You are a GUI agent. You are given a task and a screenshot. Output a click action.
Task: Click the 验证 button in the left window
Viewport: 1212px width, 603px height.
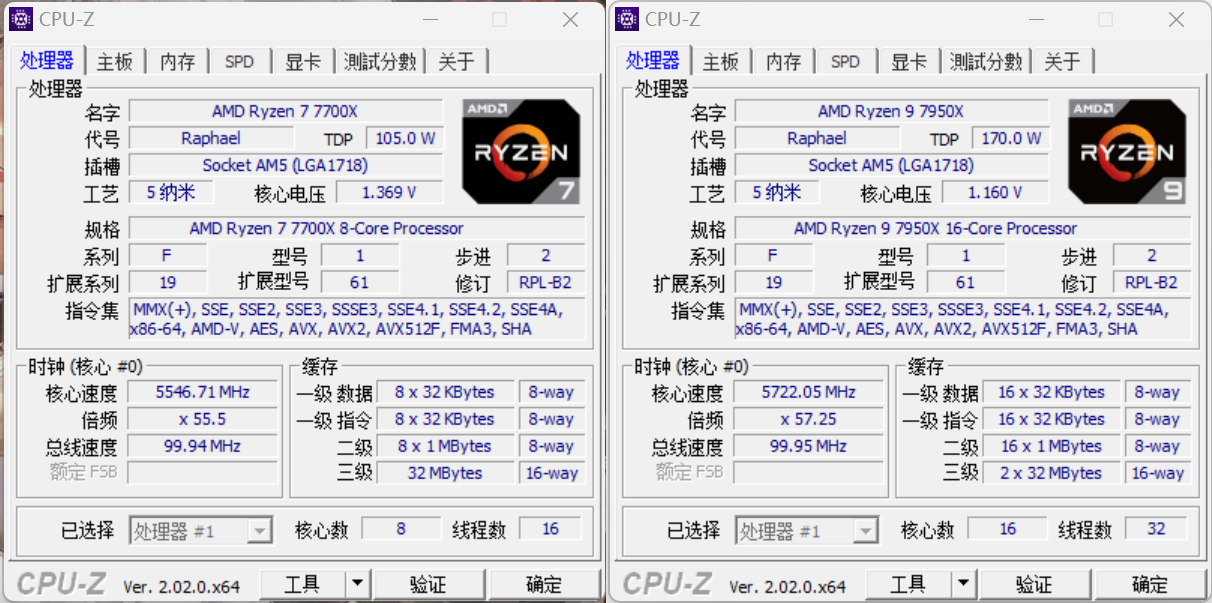click(429, 583)
